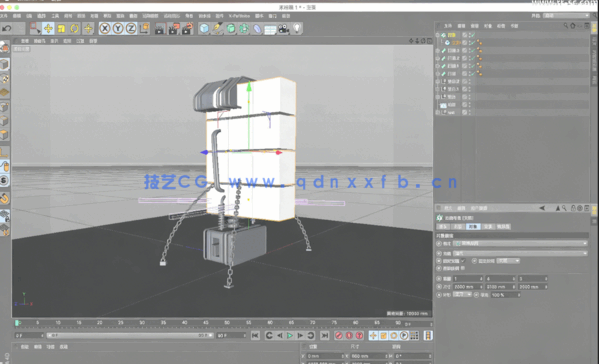The height and width of the screenshot is (364, 599).
Task: Activate the Scale tool
Action: (61, 29)
